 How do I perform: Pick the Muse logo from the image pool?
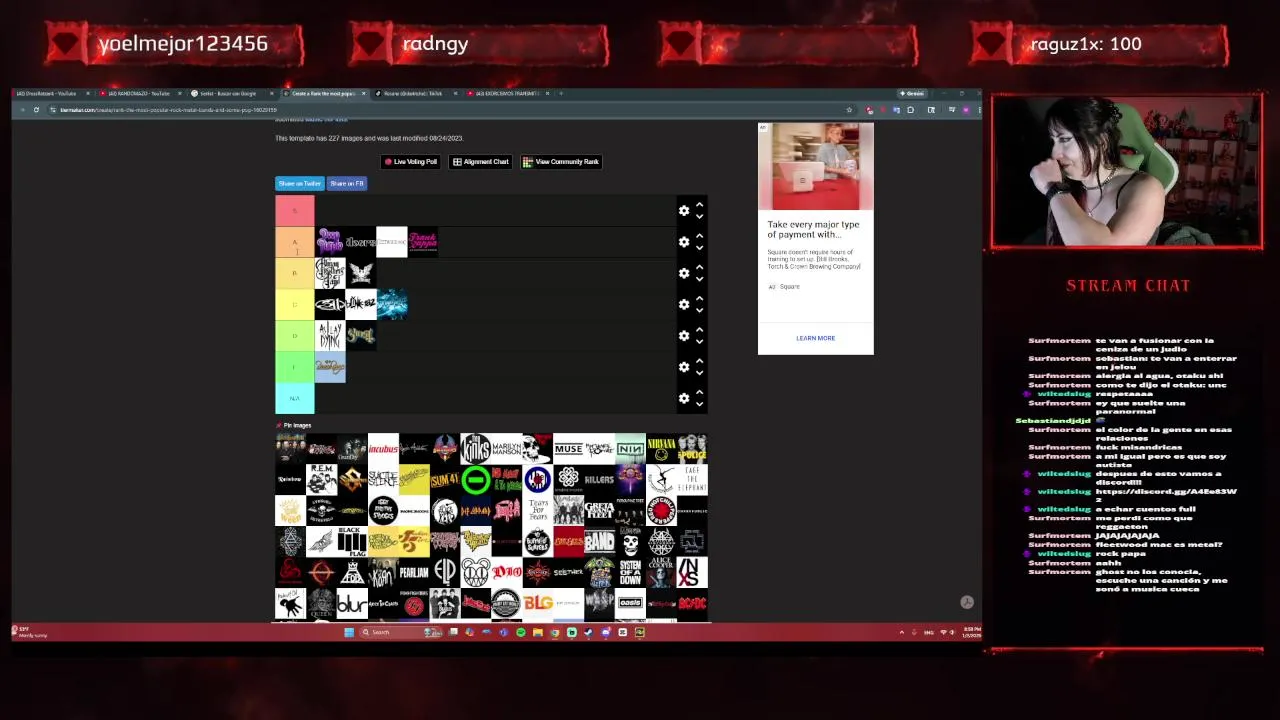[x=568, y=449]
